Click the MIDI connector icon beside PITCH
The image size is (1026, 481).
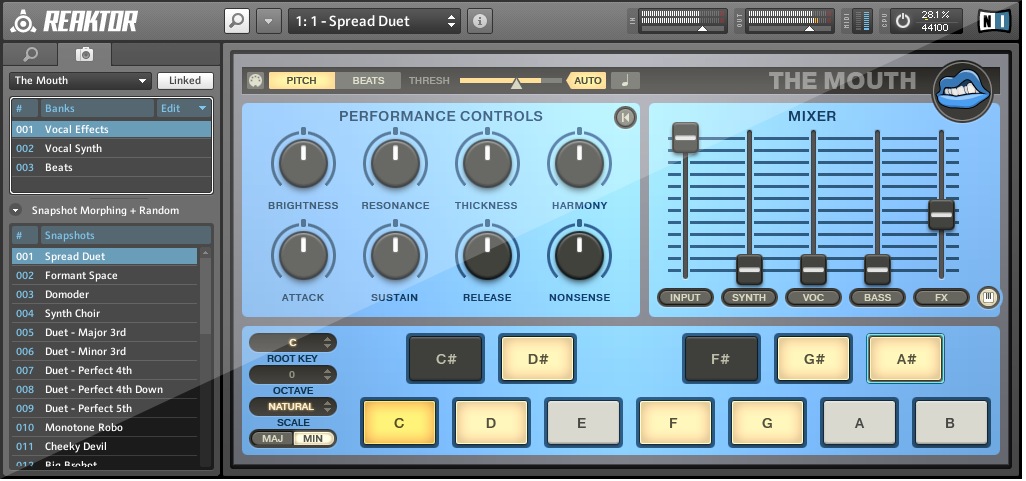pyautogui.click(x=255, y=80)
